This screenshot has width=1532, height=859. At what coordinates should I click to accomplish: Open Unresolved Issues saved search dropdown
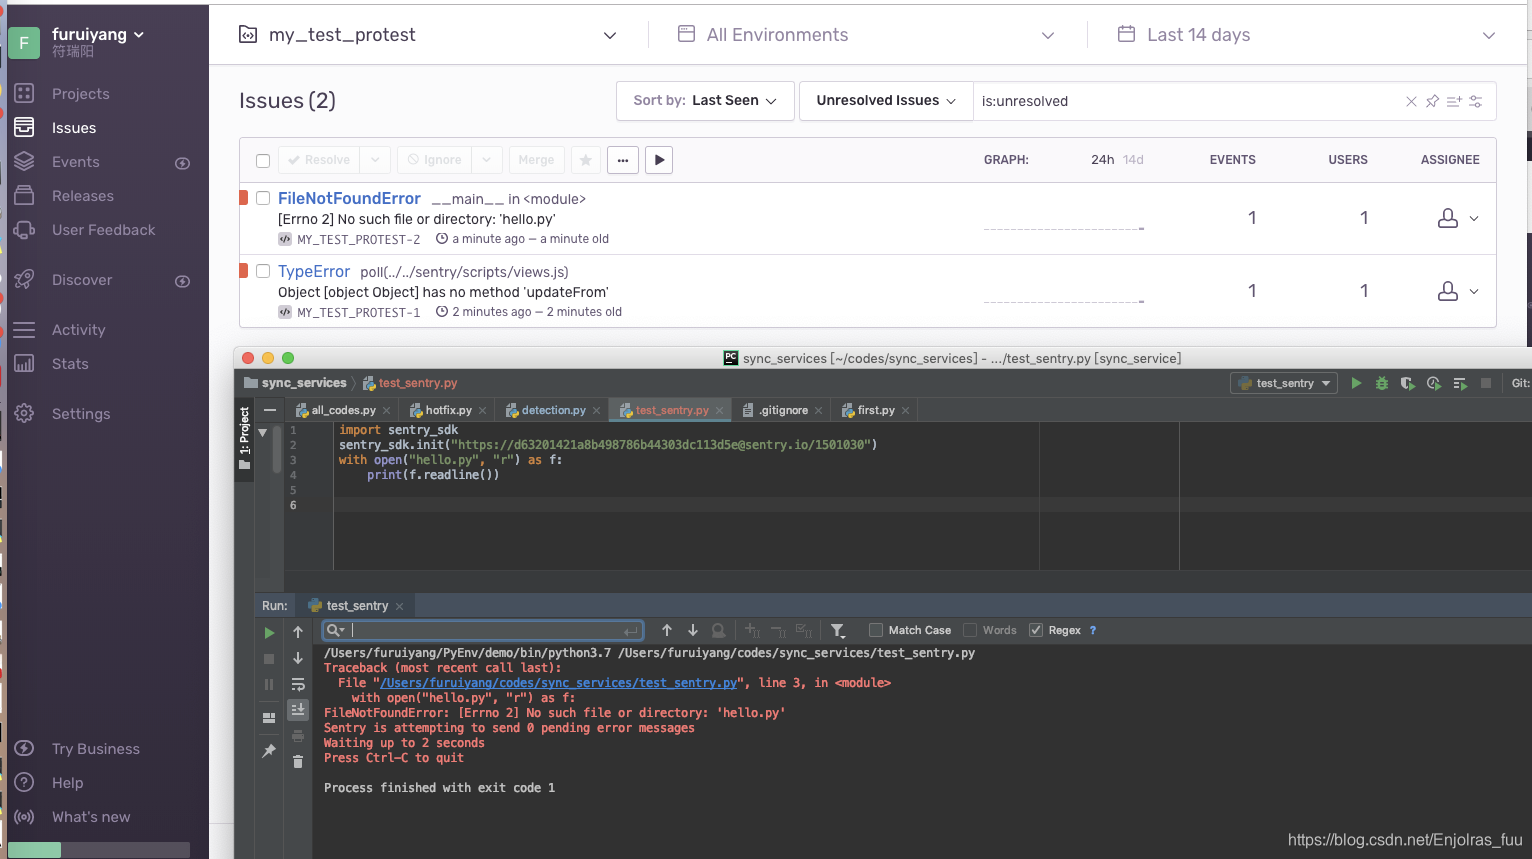(886, 101)
